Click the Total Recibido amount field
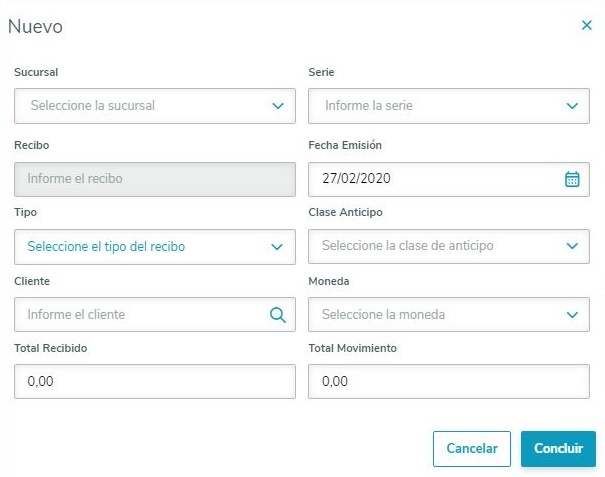Viewport: 605px width, 477px height. pos(155,382)
